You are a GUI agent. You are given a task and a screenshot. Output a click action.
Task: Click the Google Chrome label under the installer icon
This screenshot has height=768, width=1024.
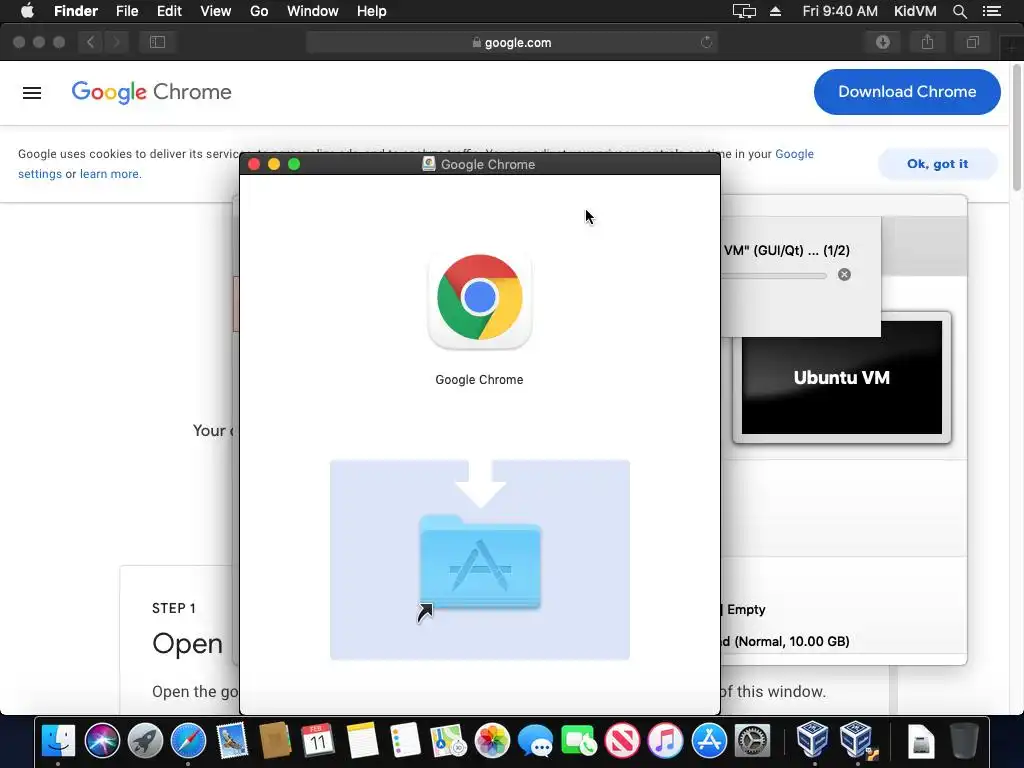[x=479, y=379]
